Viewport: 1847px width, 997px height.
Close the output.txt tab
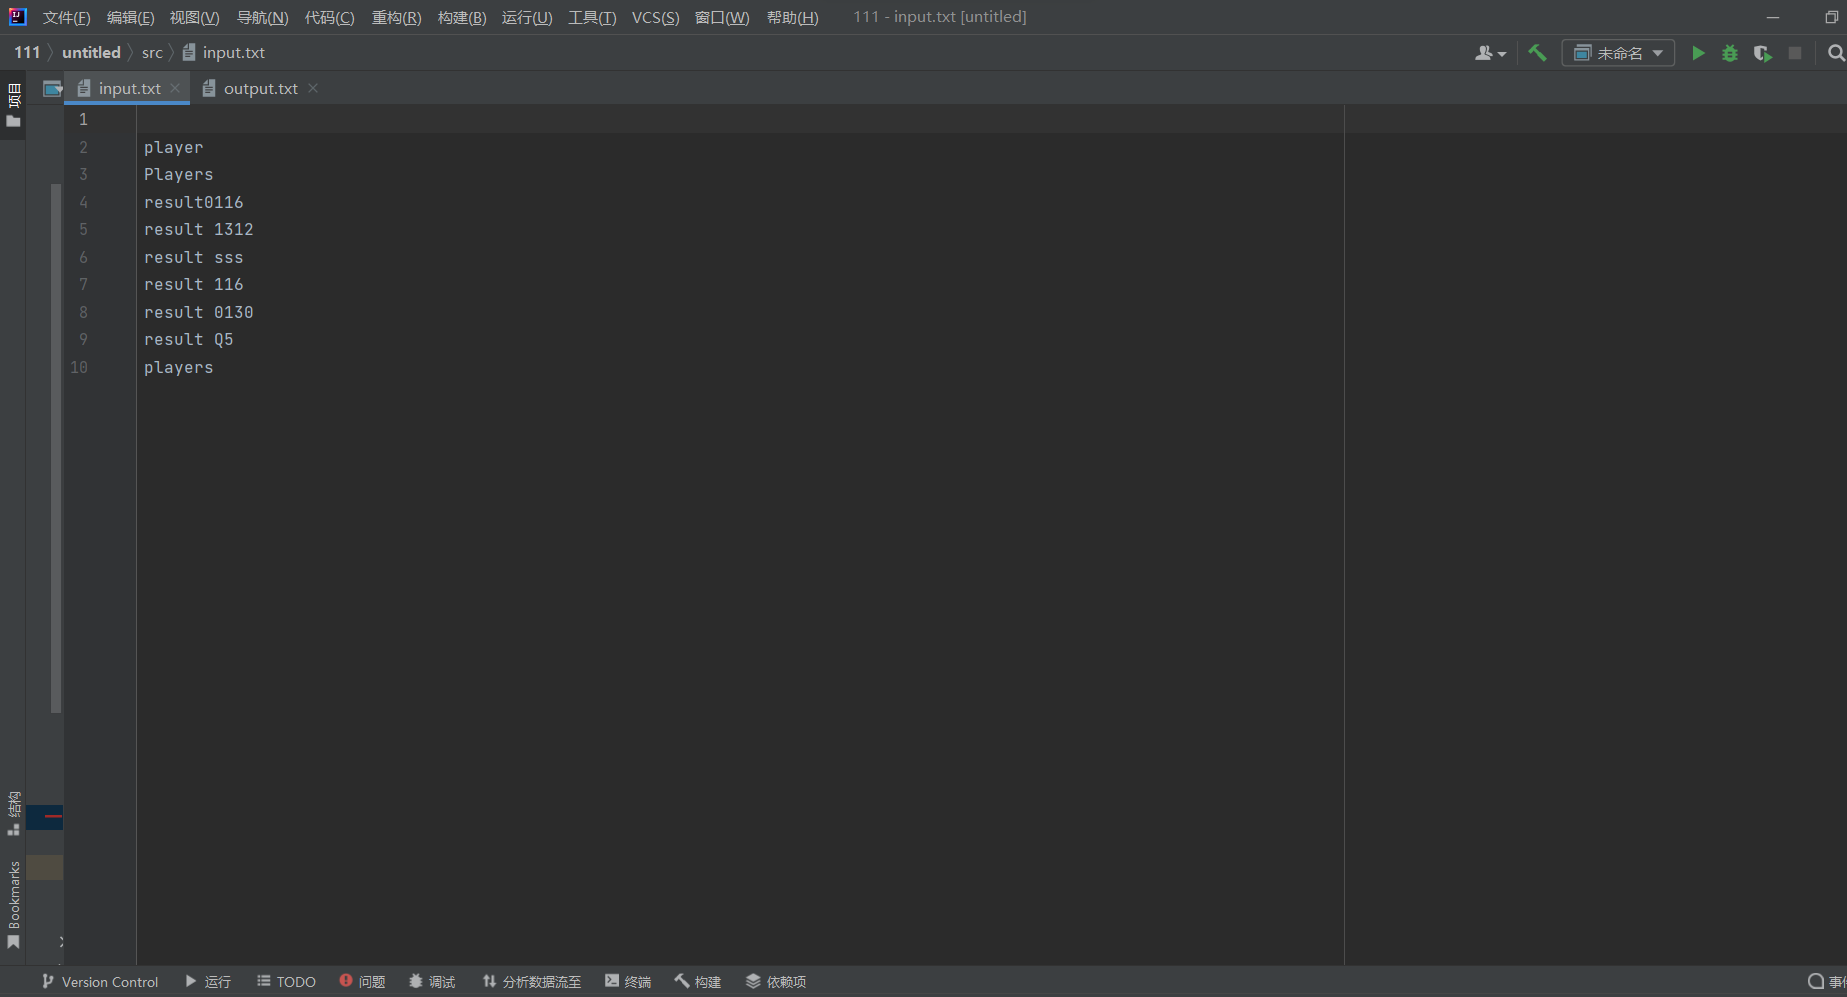point(313,88)
